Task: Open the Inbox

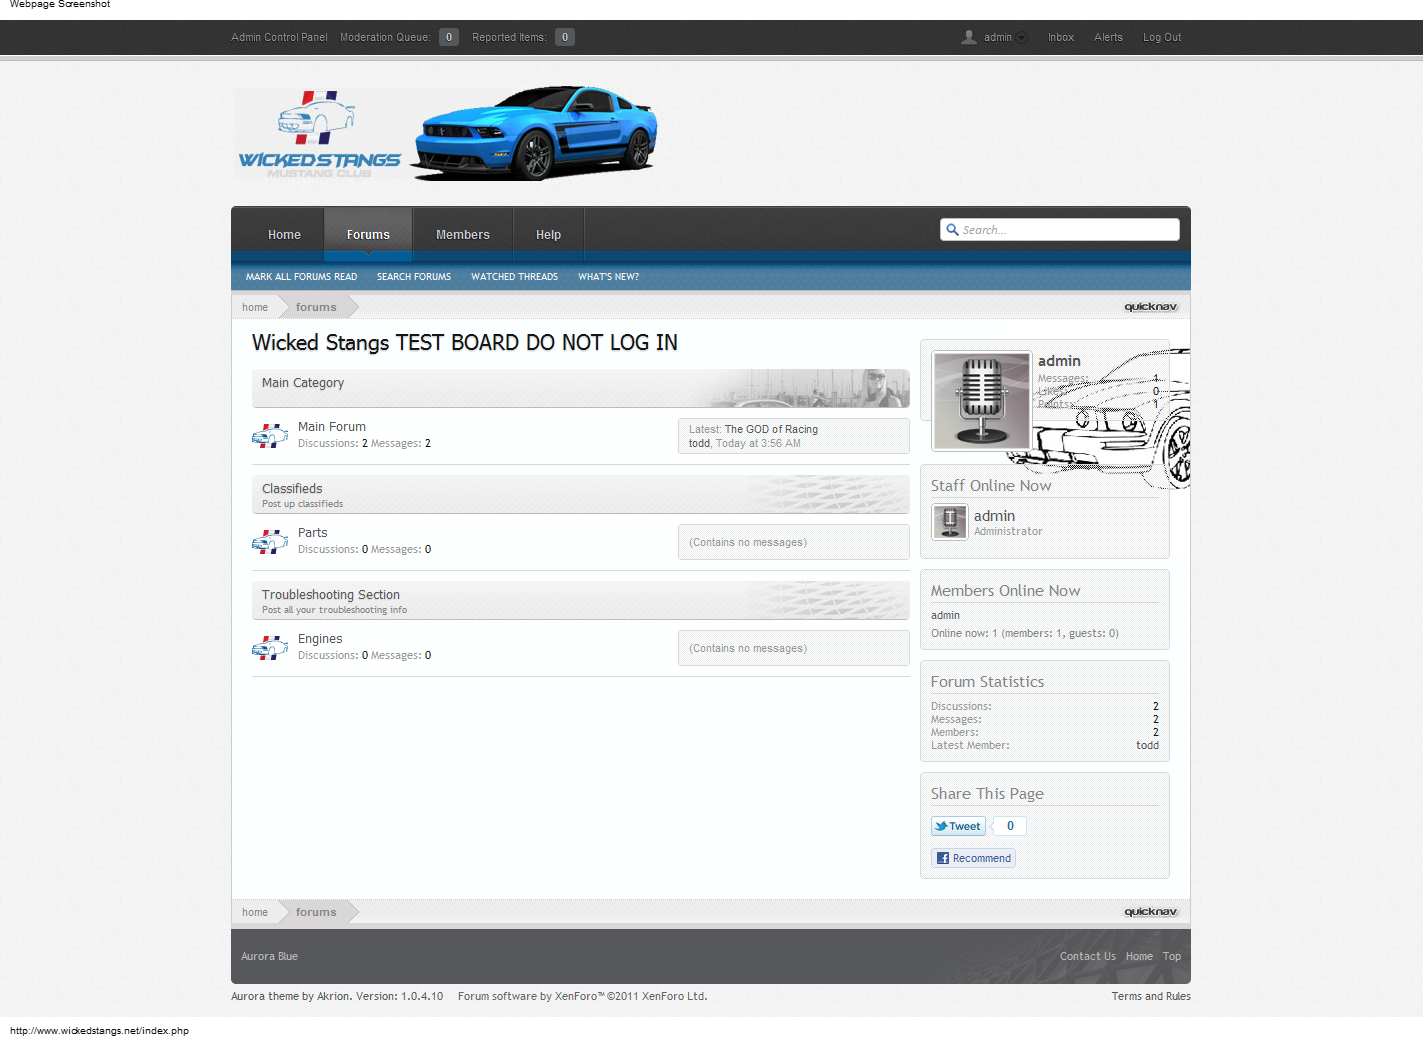Action: (1061, 37)
